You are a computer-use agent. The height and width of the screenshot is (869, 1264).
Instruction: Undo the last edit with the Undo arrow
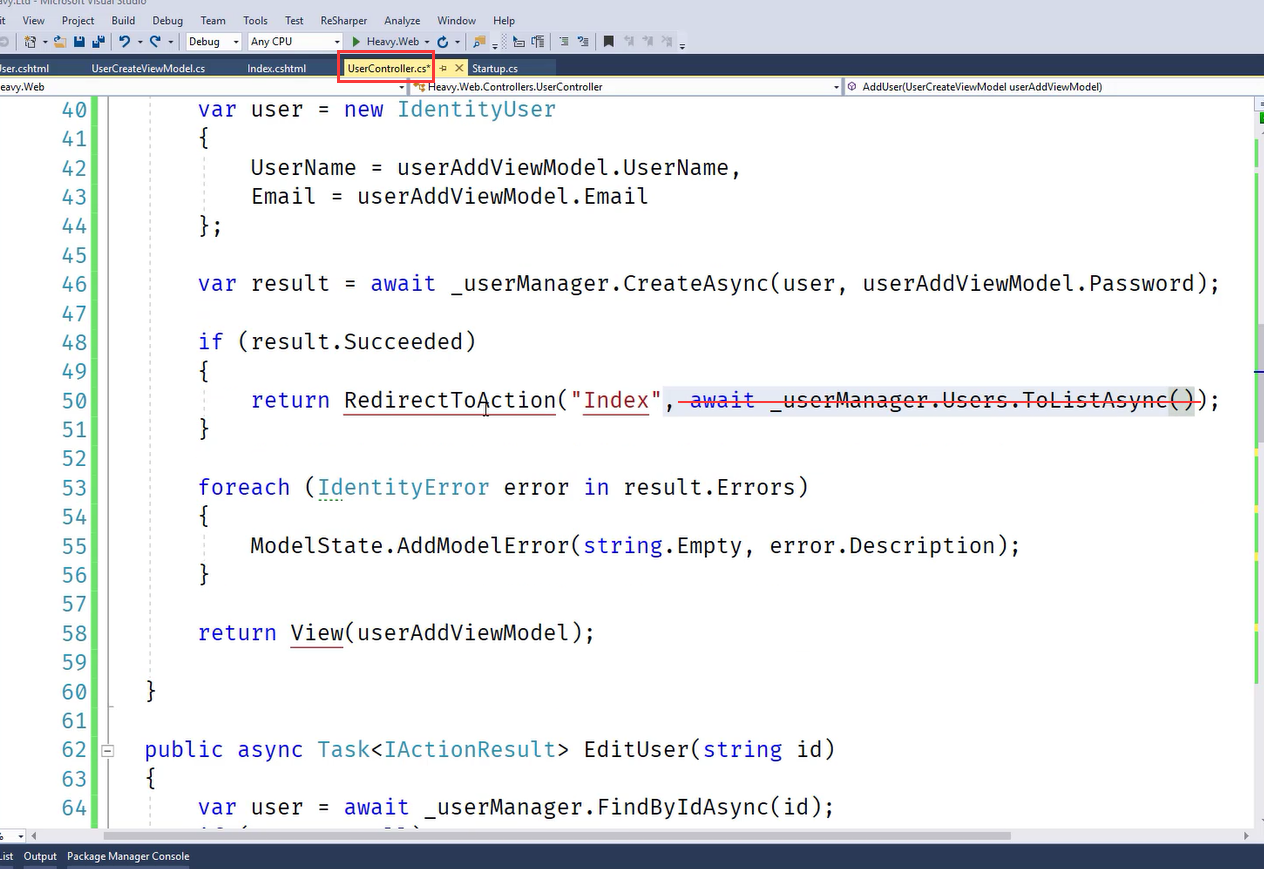point(125,42)
